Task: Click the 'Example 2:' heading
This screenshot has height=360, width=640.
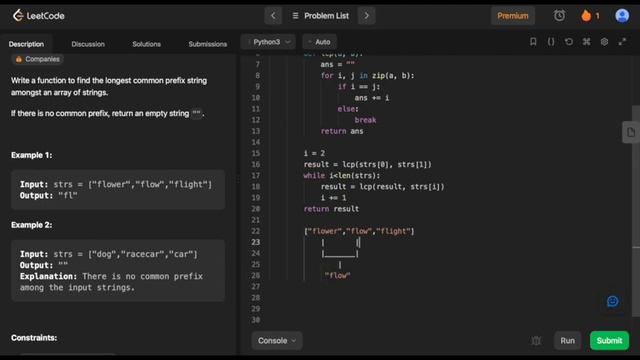Action: [x=32, y=225]
